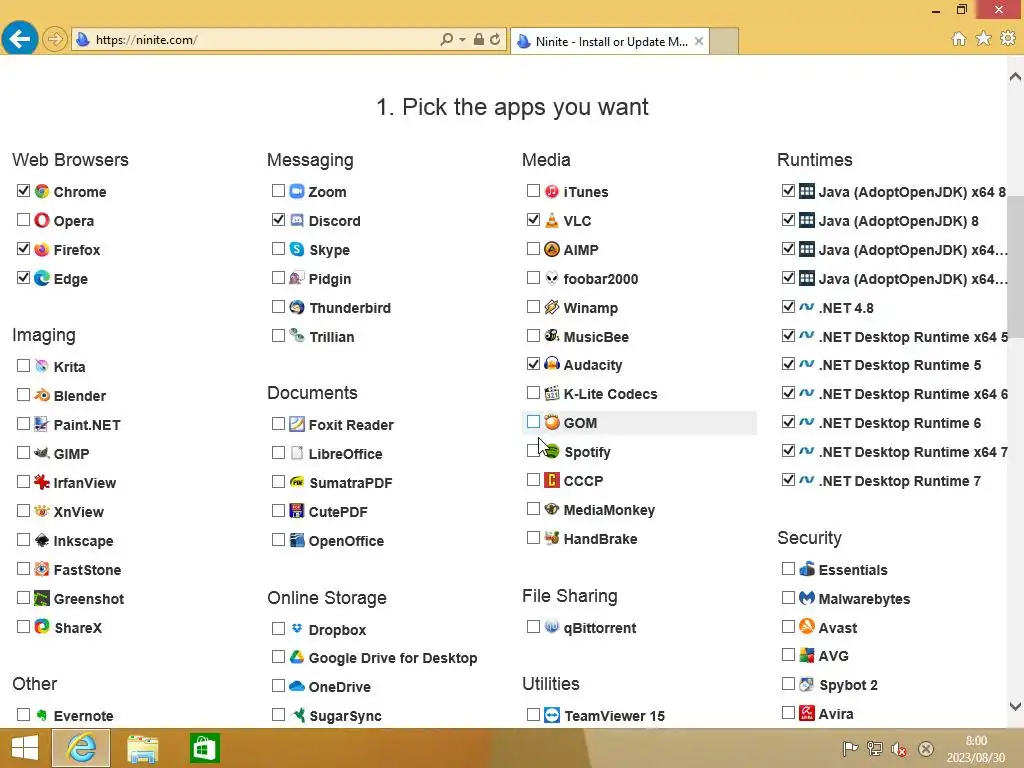Uncheck the Audacity checkbox

[534, 364]
